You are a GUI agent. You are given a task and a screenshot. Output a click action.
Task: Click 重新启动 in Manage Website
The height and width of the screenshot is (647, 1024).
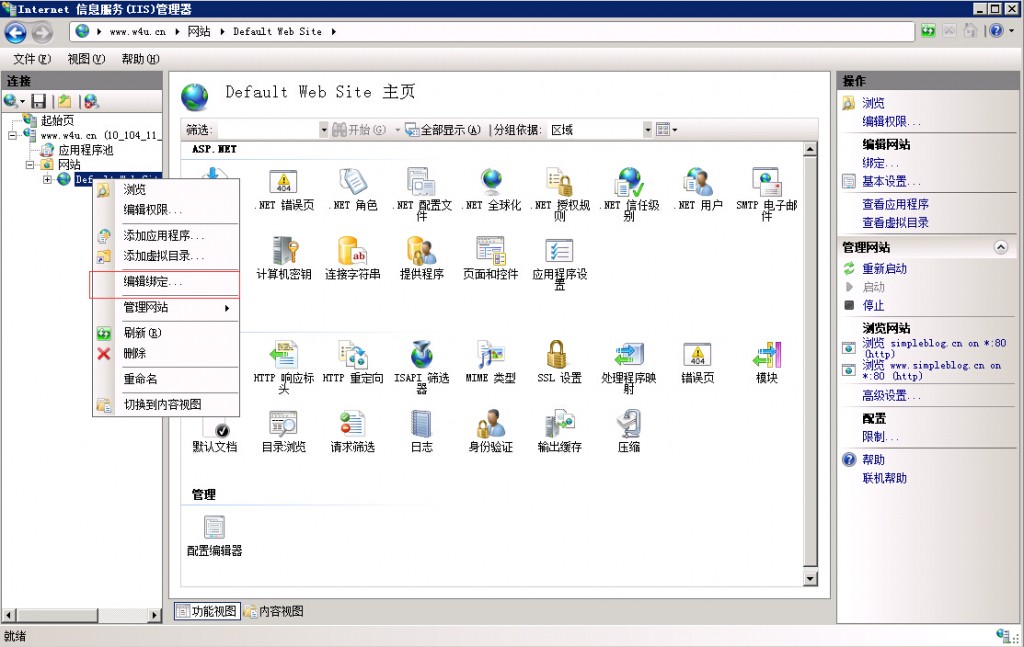click(x=884, y=268)
